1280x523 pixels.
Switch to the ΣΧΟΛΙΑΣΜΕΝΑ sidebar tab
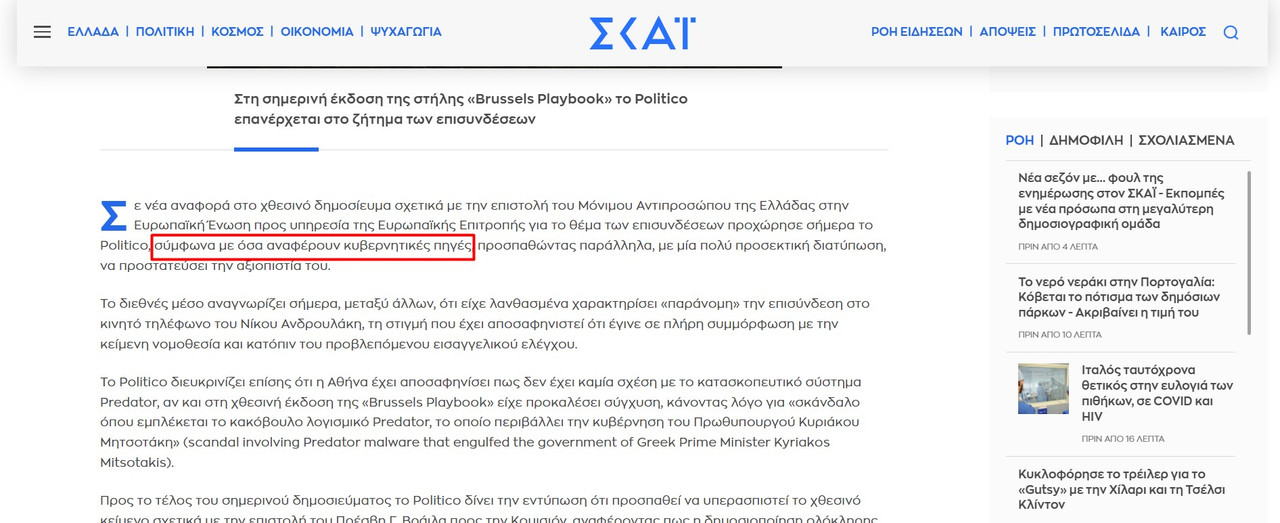[x=1186, y=140]
